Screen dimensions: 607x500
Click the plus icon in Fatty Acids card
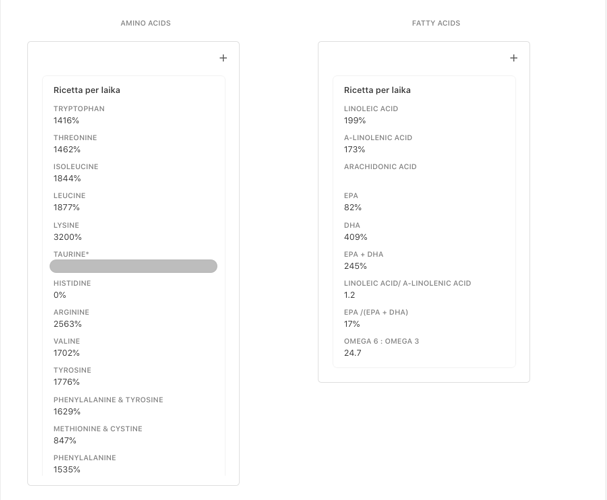coord(514,58)
